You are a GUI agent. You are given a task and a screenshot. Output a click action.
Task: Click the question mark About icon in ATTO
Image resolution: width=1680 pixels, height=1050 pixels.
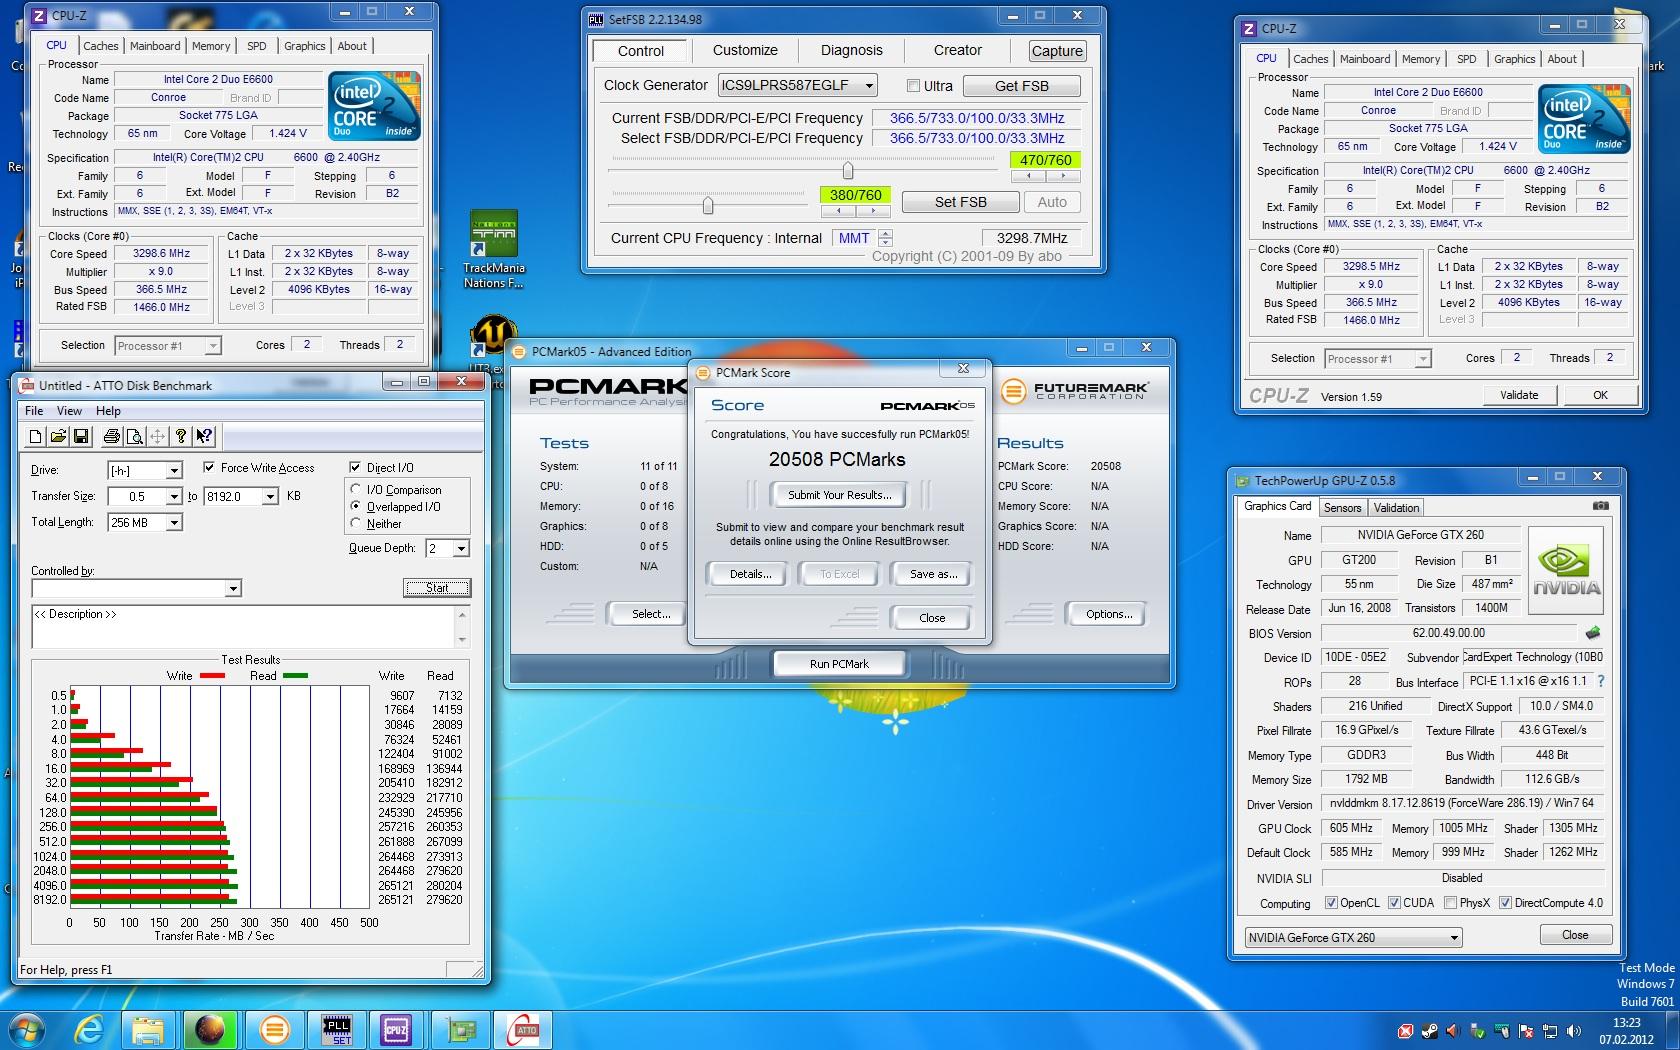181,436
